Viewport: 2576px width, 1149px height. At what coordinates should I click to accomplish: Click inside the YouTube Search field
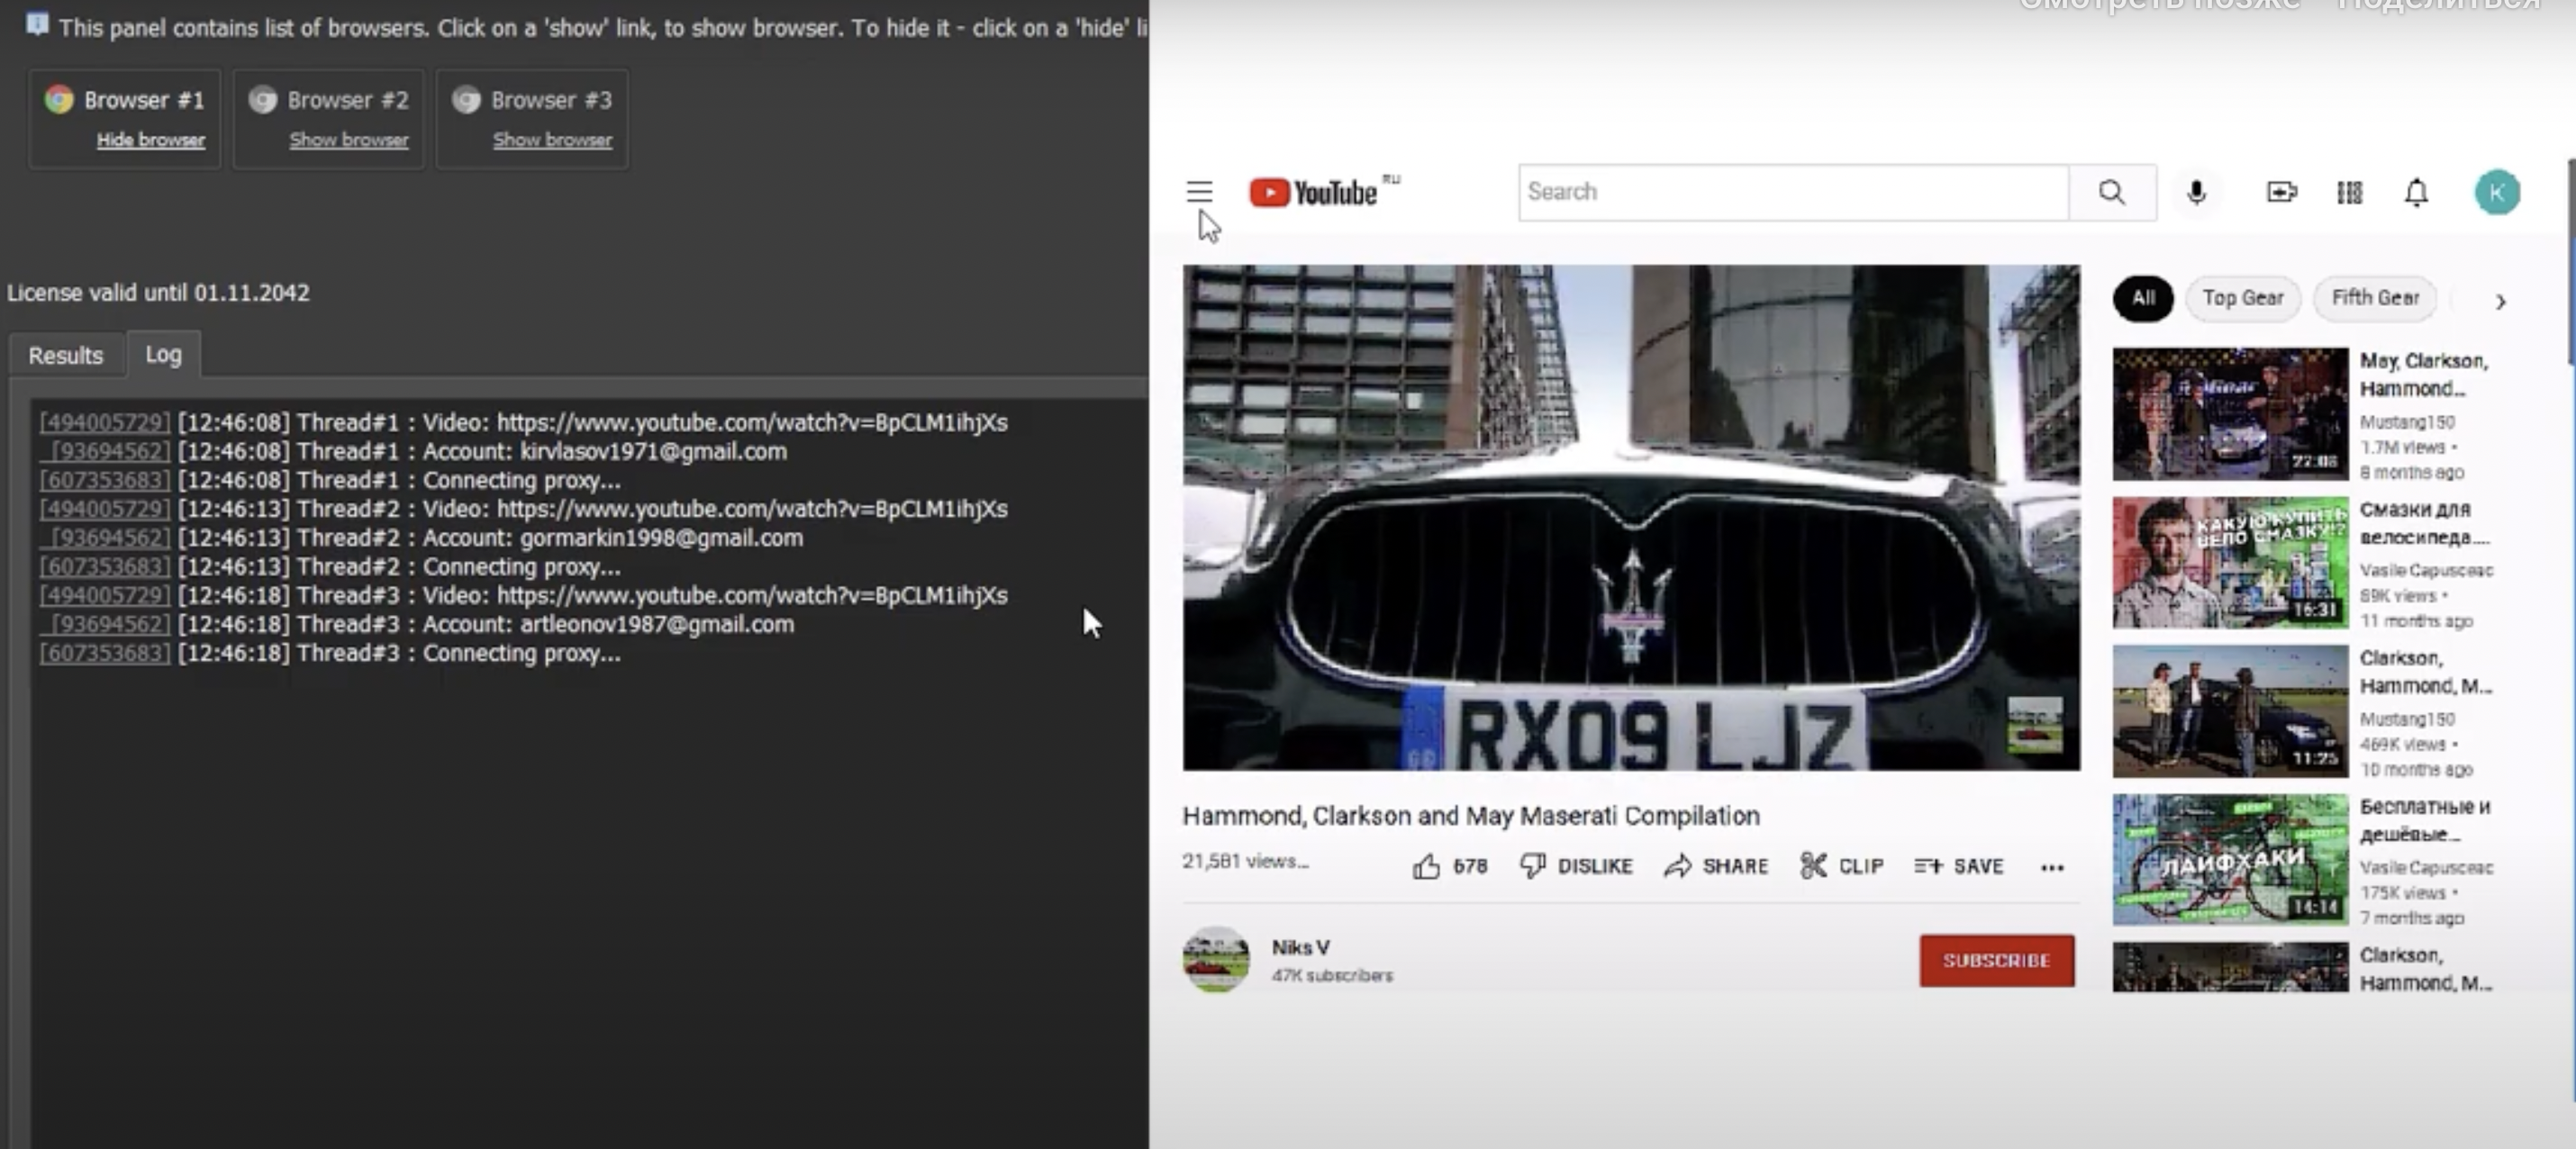(x=1793, y=192)
